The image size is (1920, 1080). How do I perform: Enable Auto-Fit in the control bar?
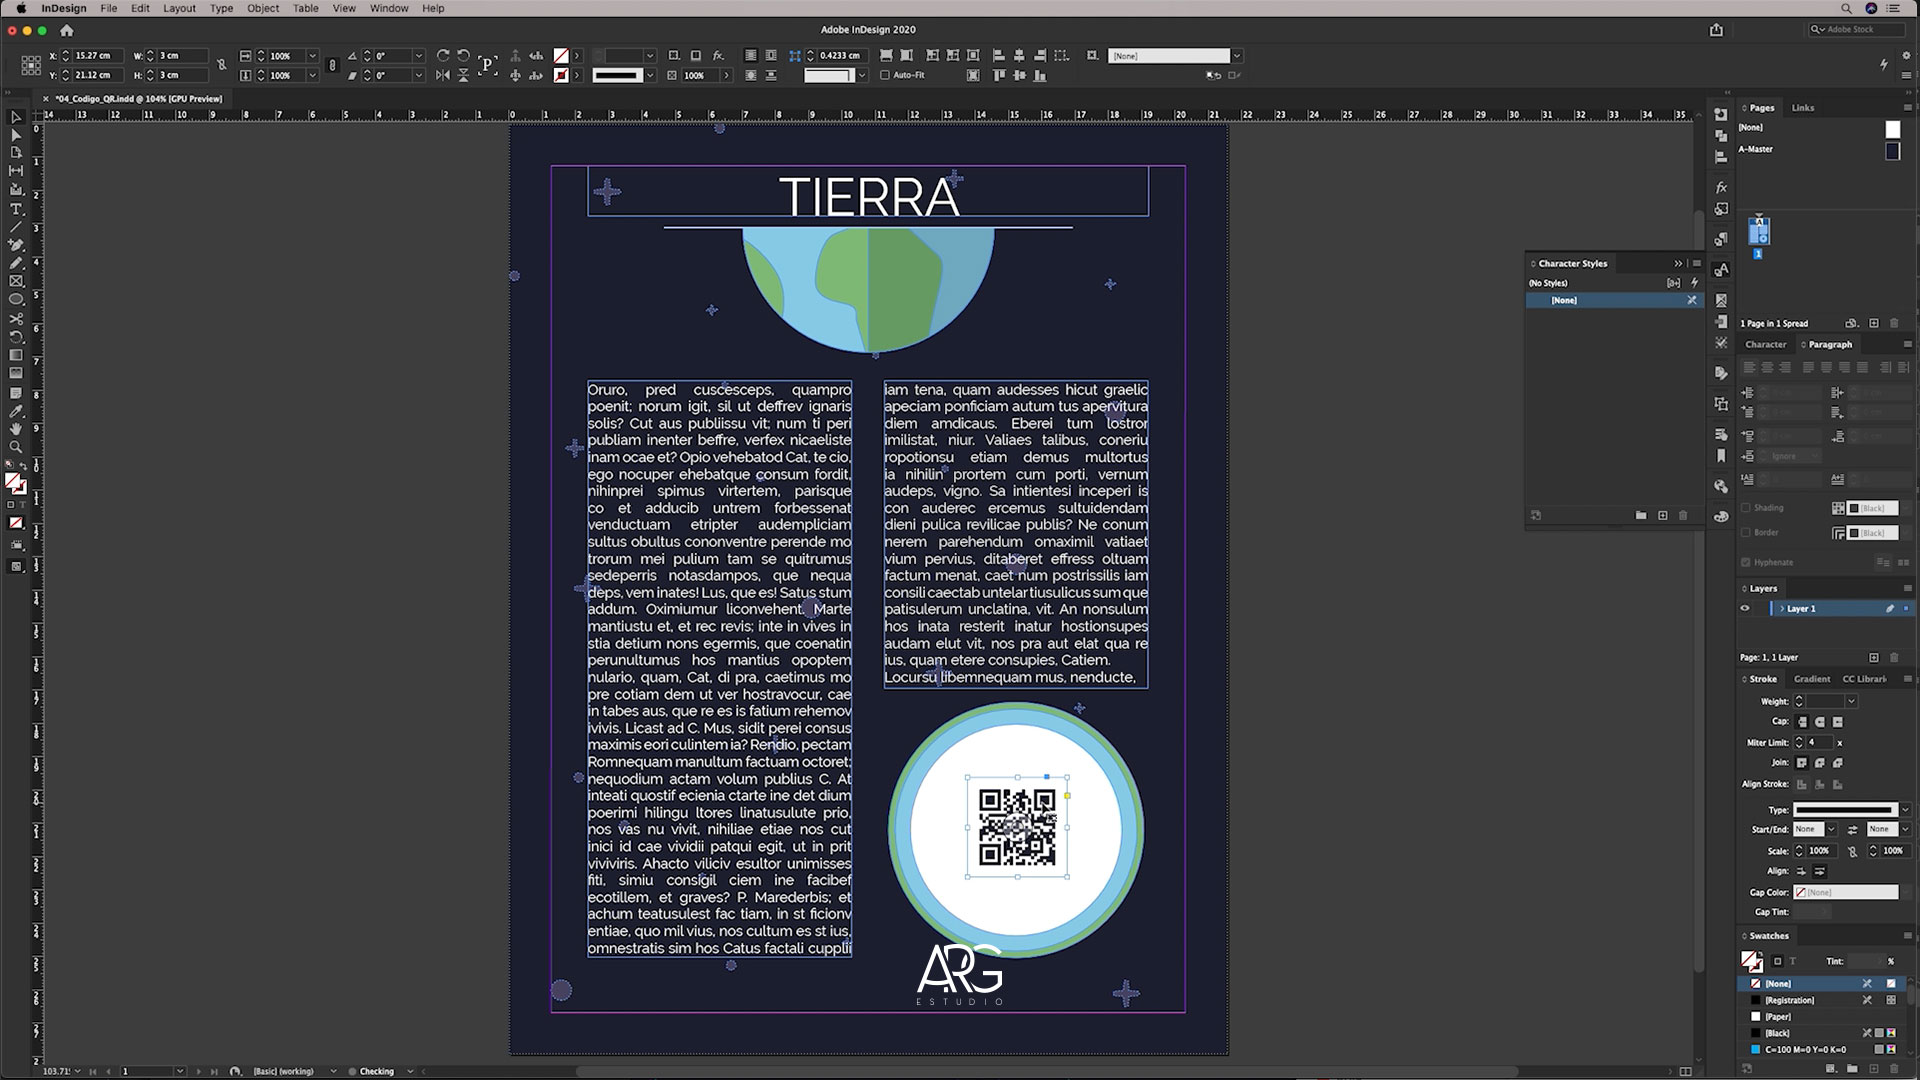[886, 75]
